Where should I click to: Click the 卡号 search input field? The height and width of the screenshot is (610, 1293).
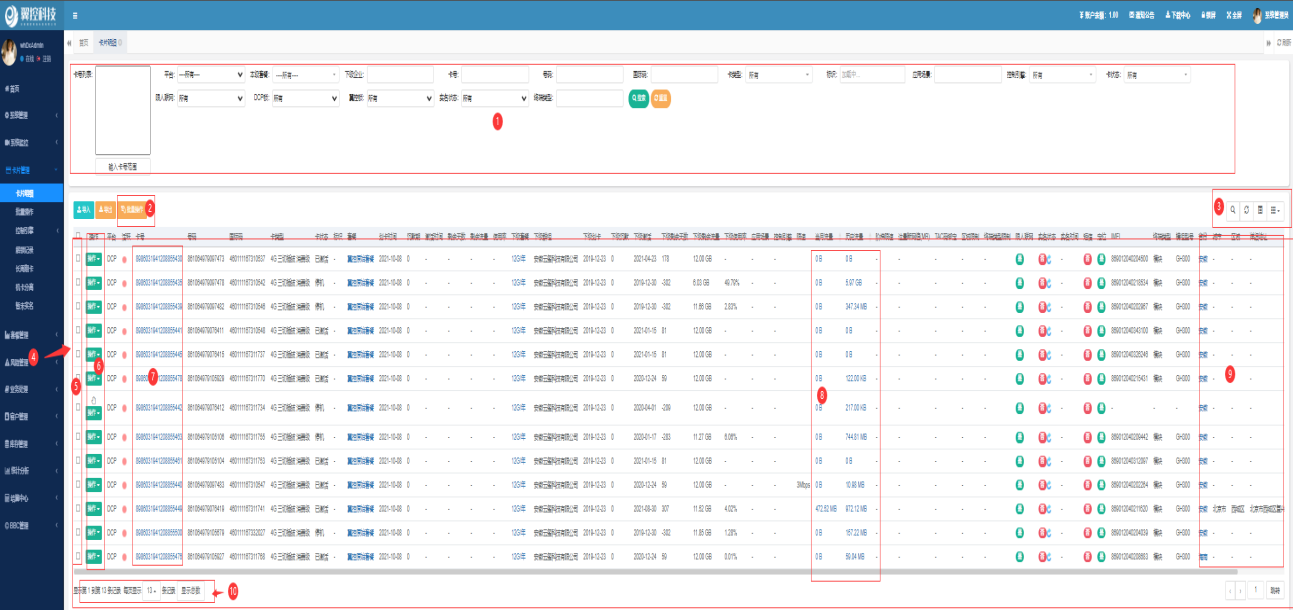(495, 75)
